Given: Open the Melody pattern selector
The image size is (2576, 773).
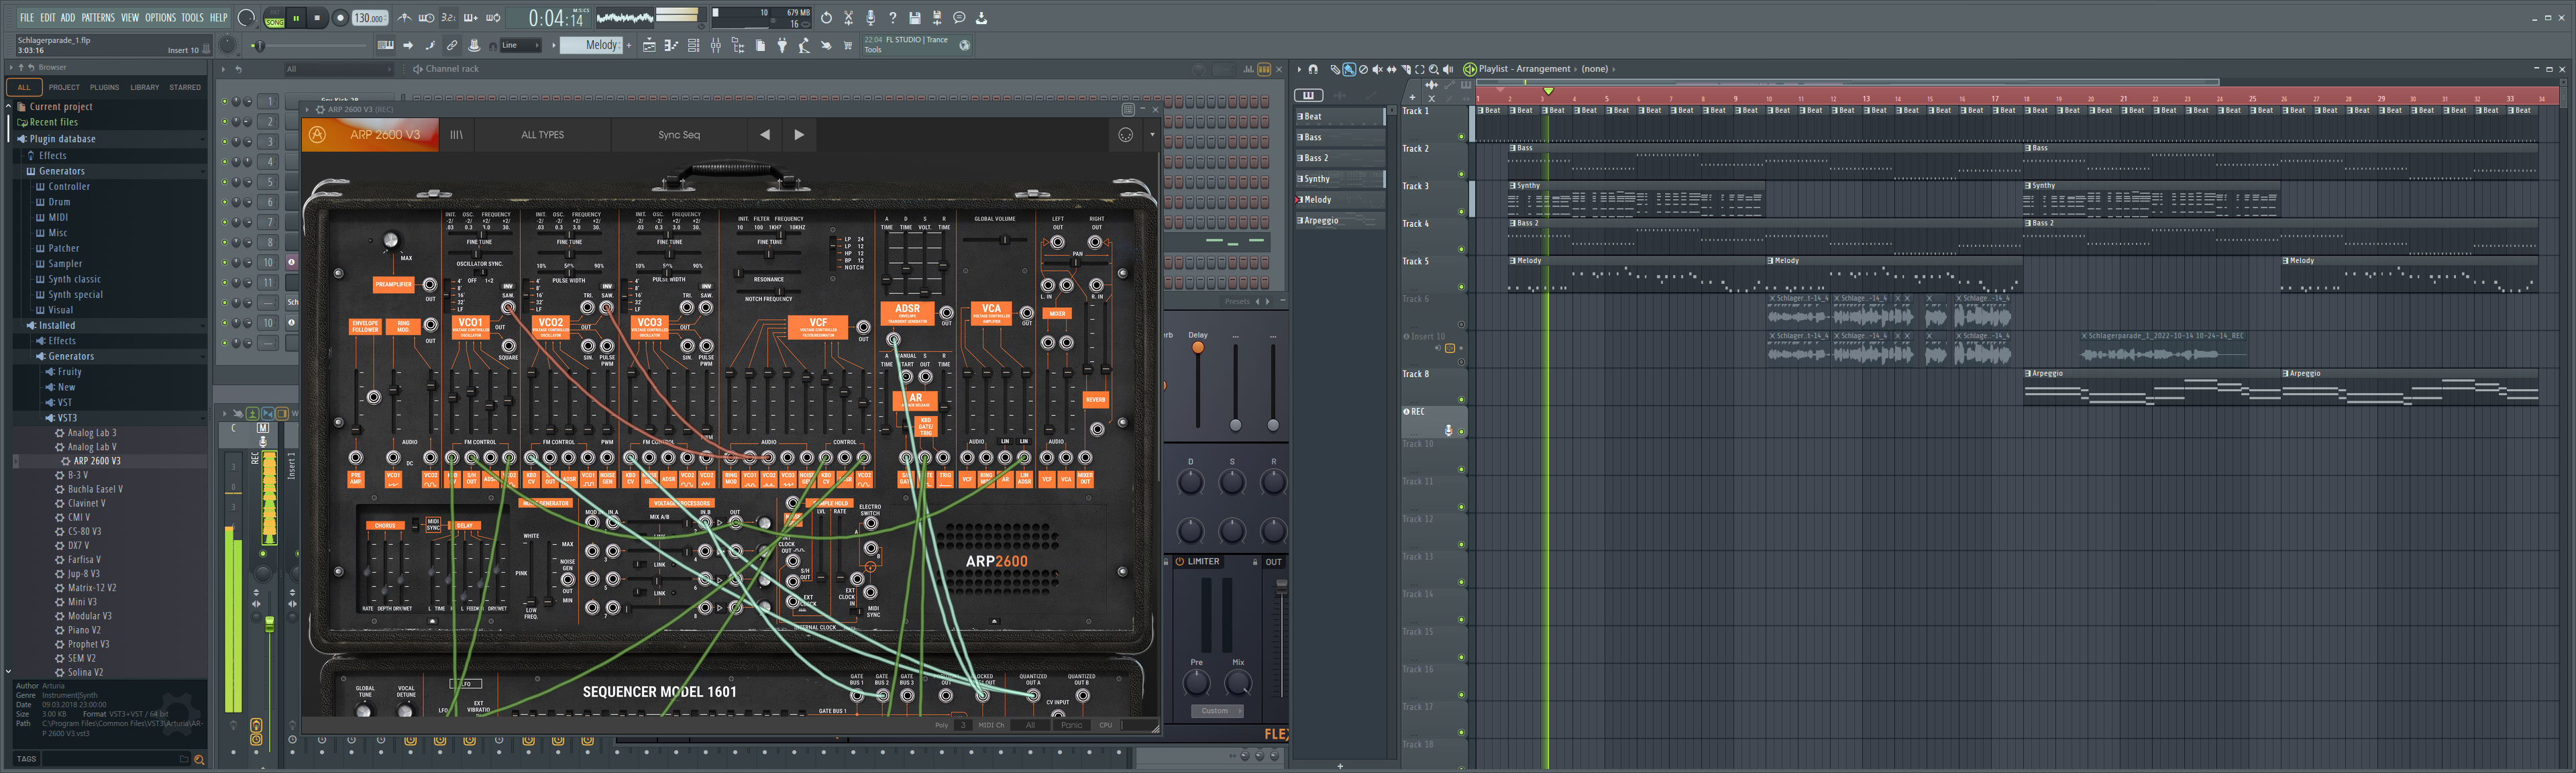Looking at the screenshot, I should [x=591, y=45].
